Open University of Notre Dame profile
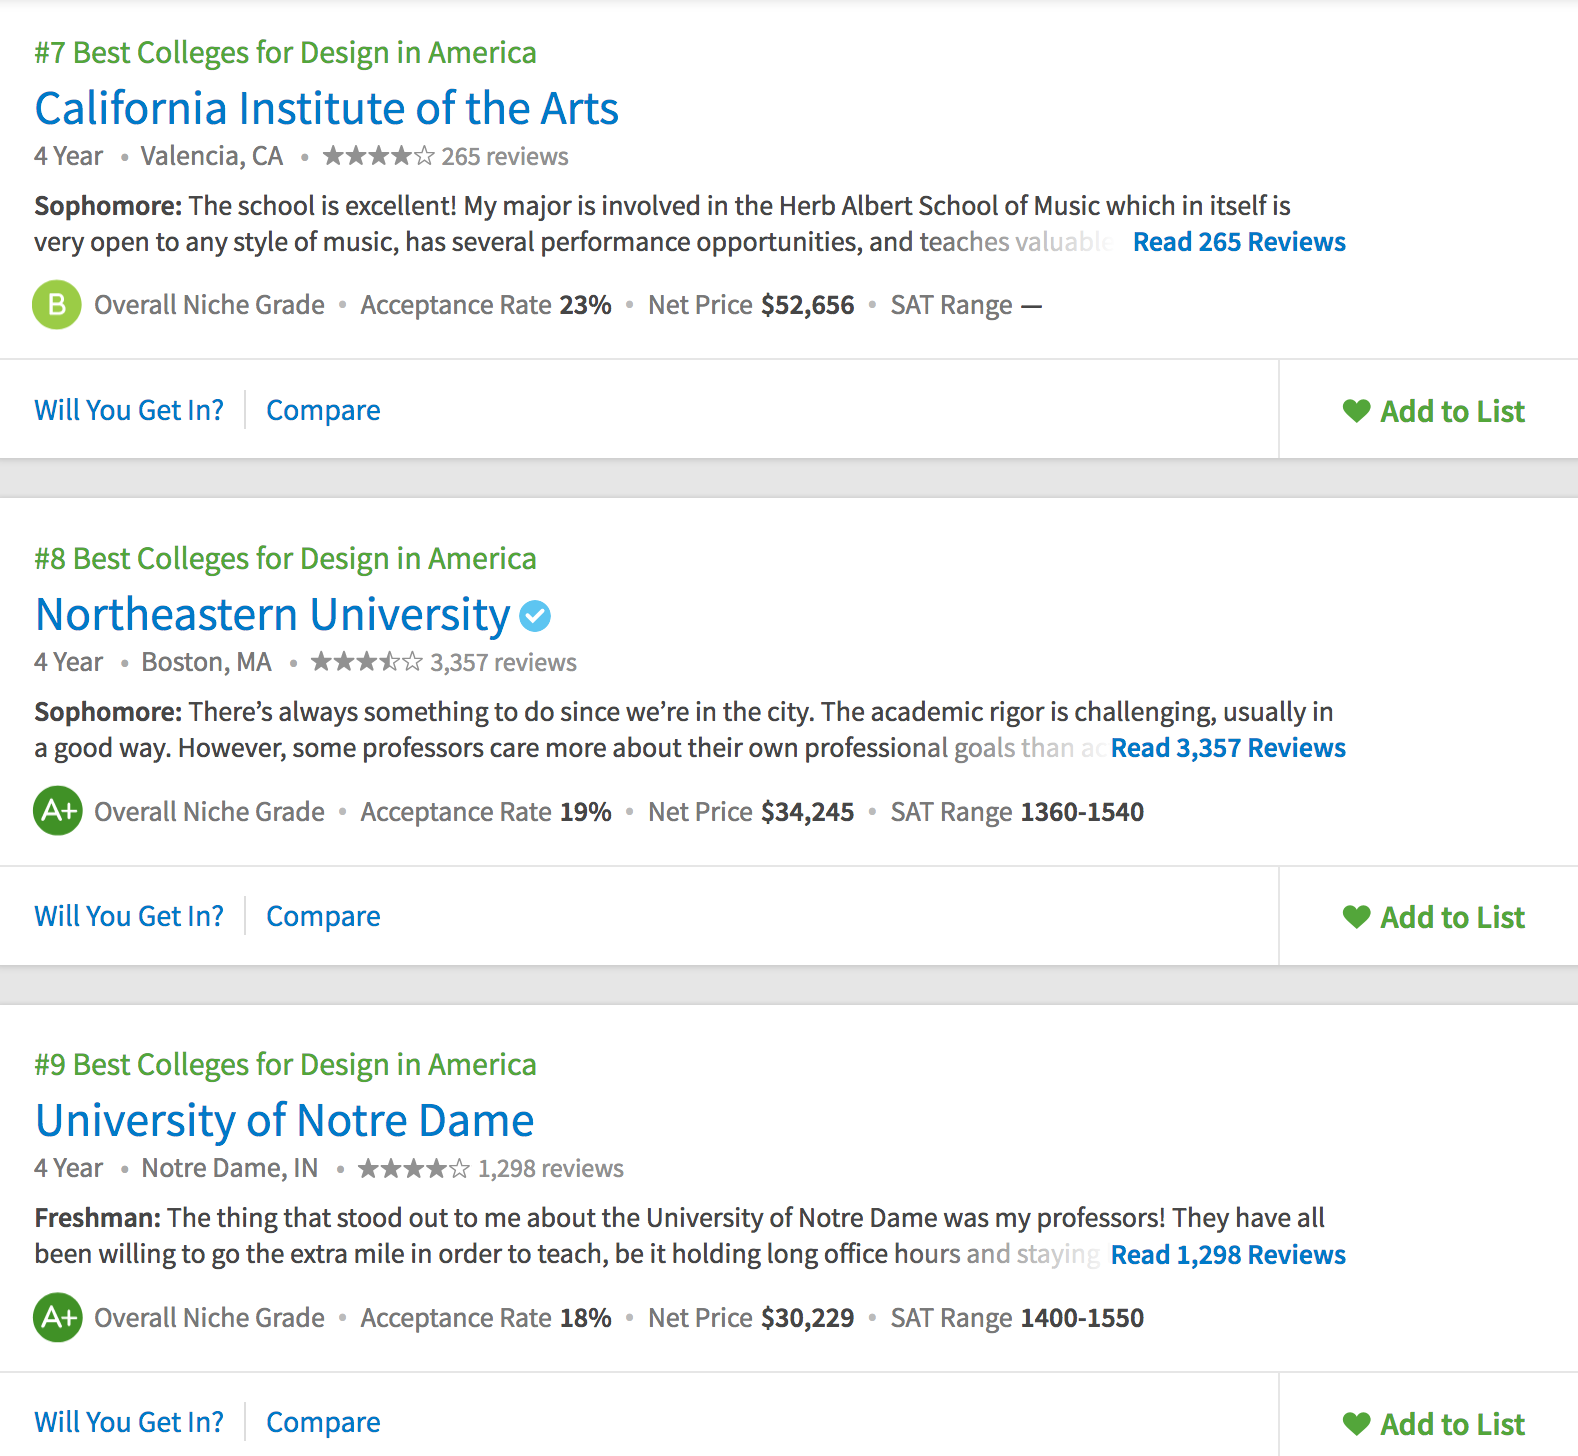Image resolution: width=1578 pixels, height=1456 pixels. click(x=284, y=1121)
